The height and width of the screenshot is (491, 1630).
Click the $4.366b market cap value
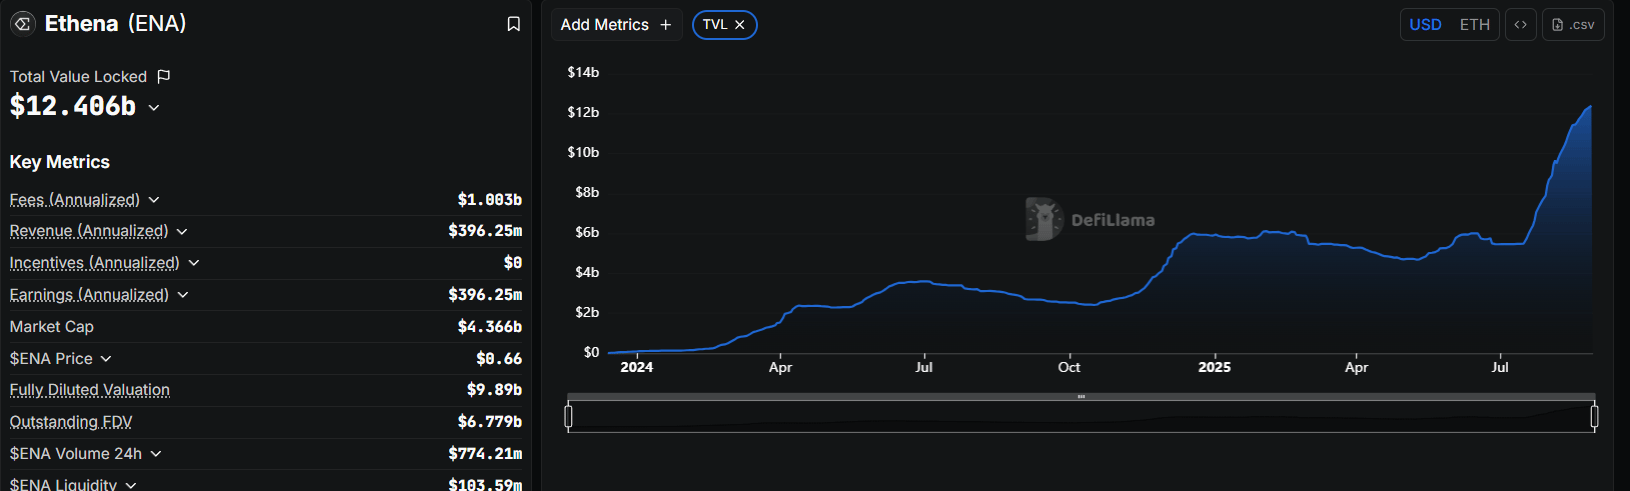(490, 327)
